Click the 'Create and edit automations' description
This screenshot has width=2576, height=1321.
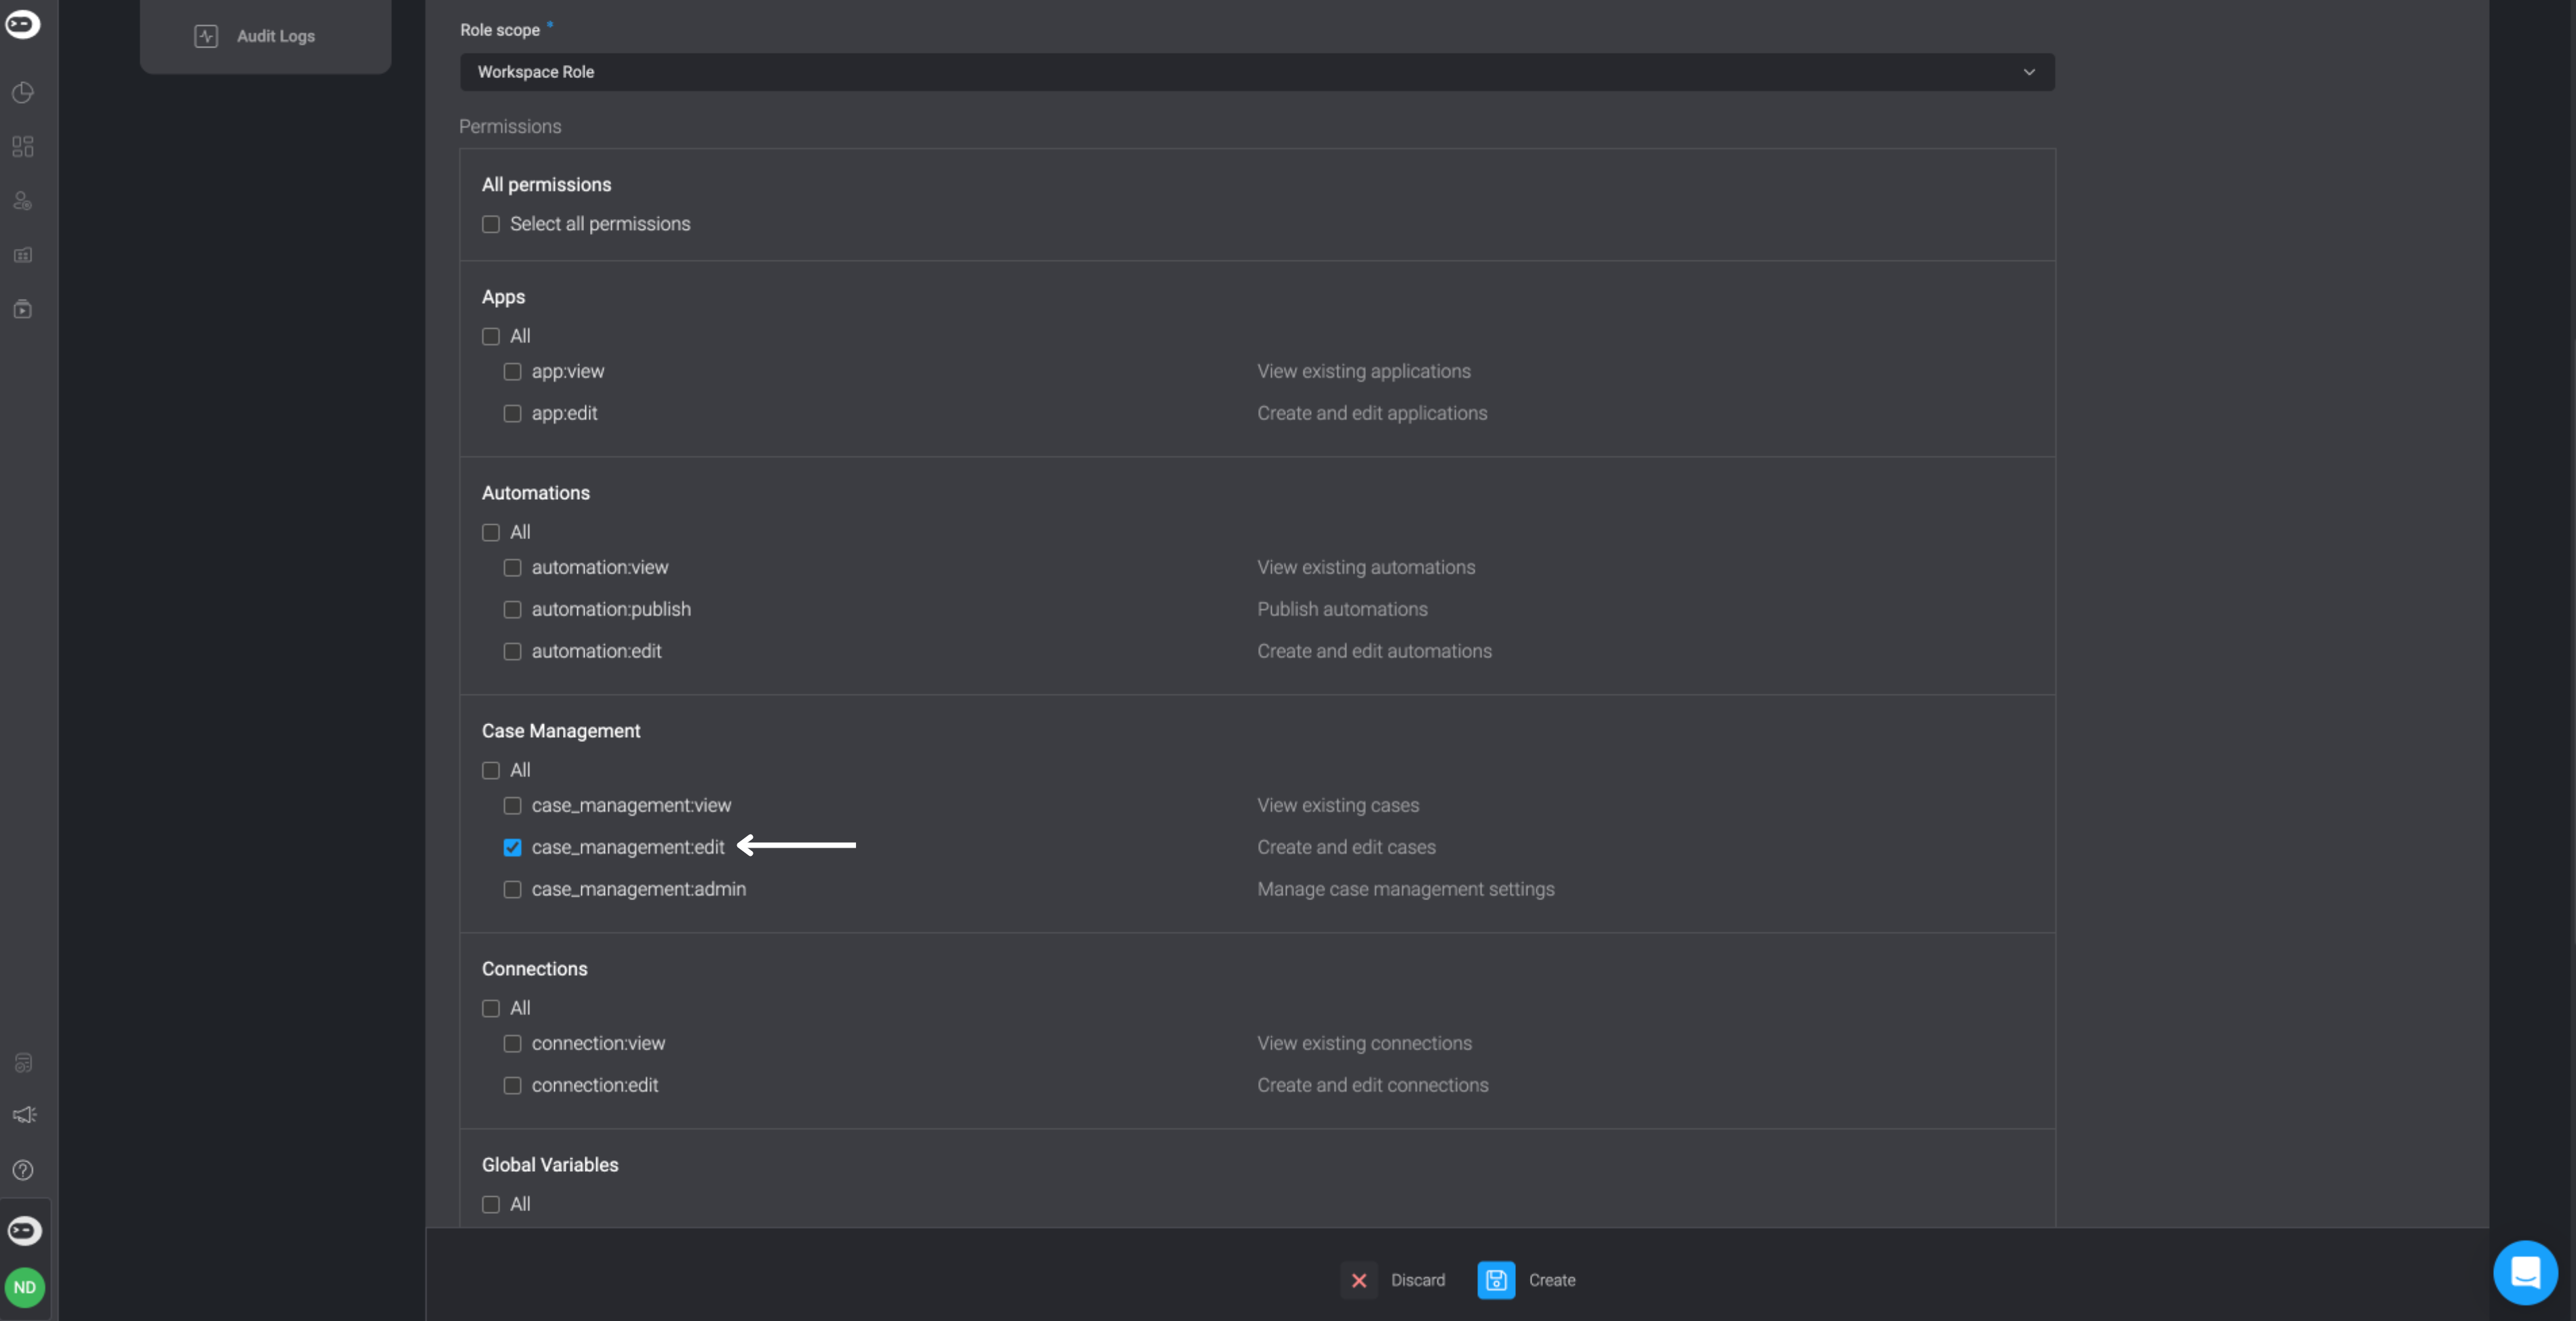coord(1374,651)
